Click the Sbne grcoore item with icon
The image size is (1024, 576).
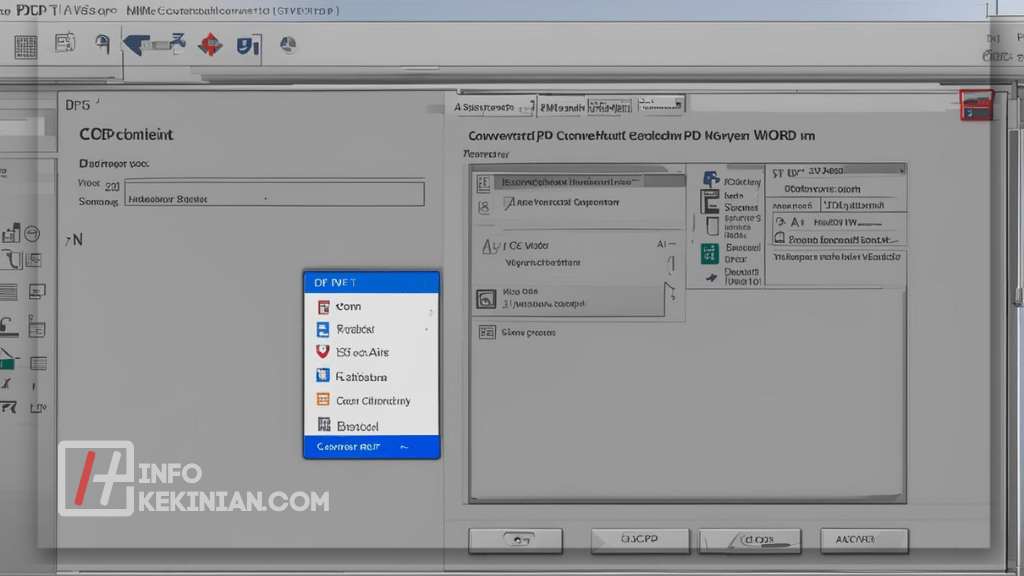click(520, 332)
